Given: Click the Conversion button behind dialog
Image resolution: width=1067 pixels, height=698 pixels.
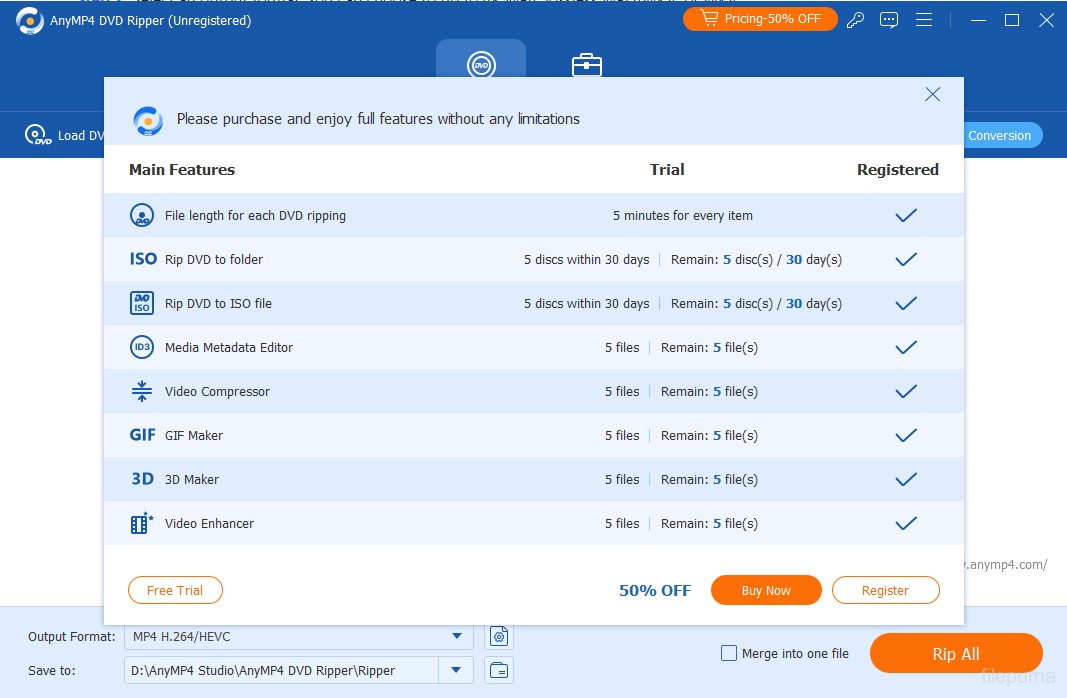Looking at the screenshot, I should tap(1002, 135).
